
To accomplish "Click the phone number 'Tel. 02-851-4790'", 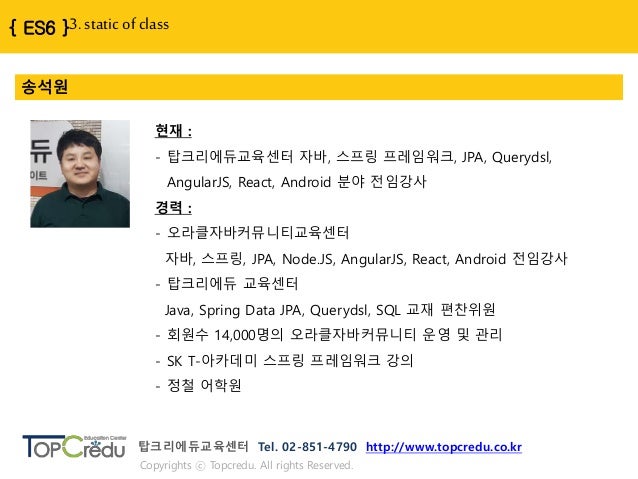I will coord(307,447).
